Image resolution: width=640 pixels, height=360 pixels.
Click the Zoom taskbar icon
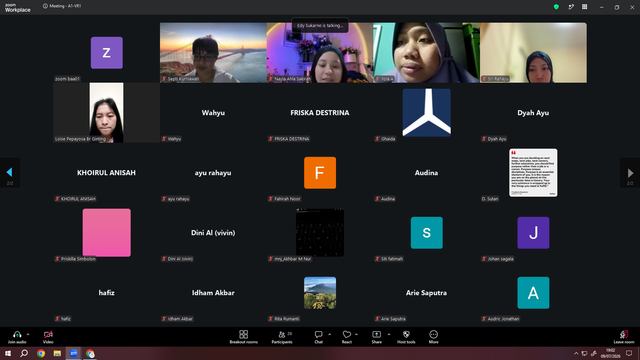pos(74,353)
